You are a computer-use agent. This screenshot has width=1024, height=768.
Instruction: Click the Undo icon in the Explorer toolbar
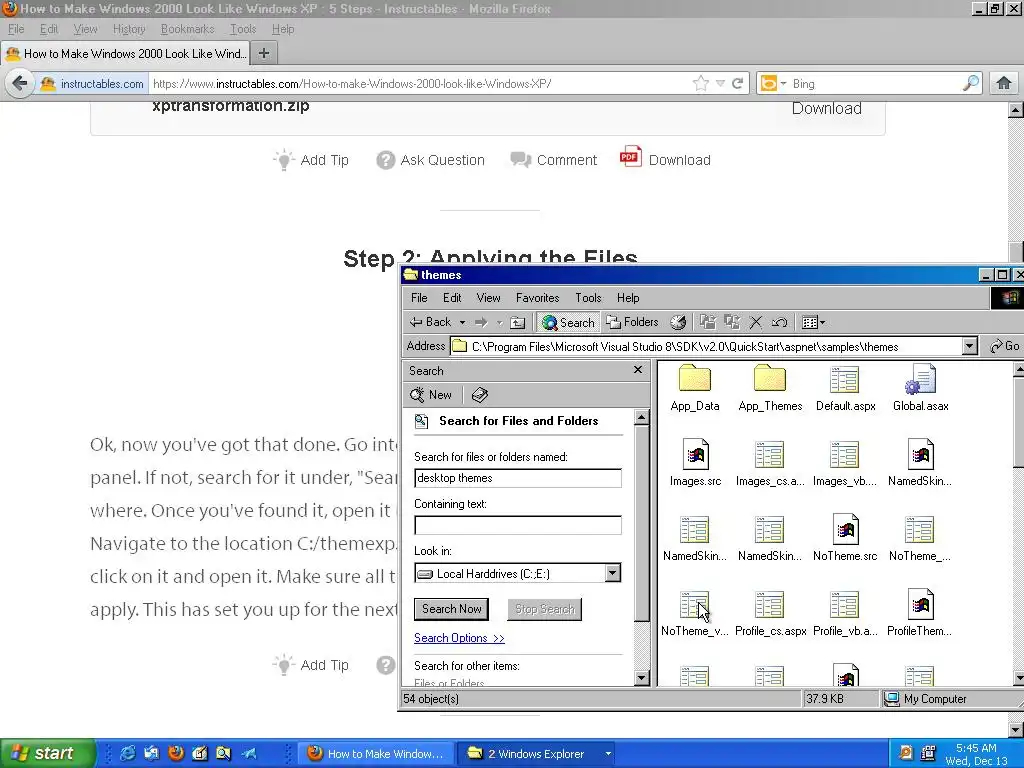779,322
